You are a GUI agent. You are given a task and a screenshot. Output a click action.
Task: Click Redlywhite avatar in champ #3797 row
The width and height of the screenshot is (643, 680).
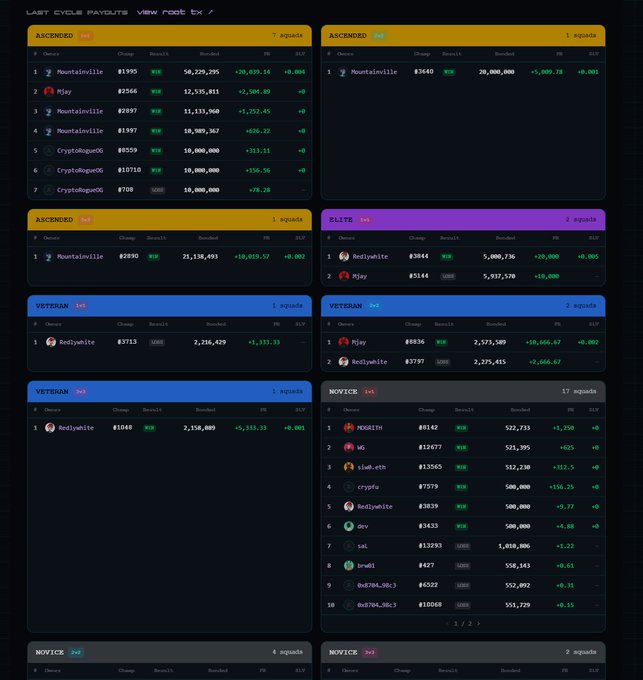tap(343, 362)
